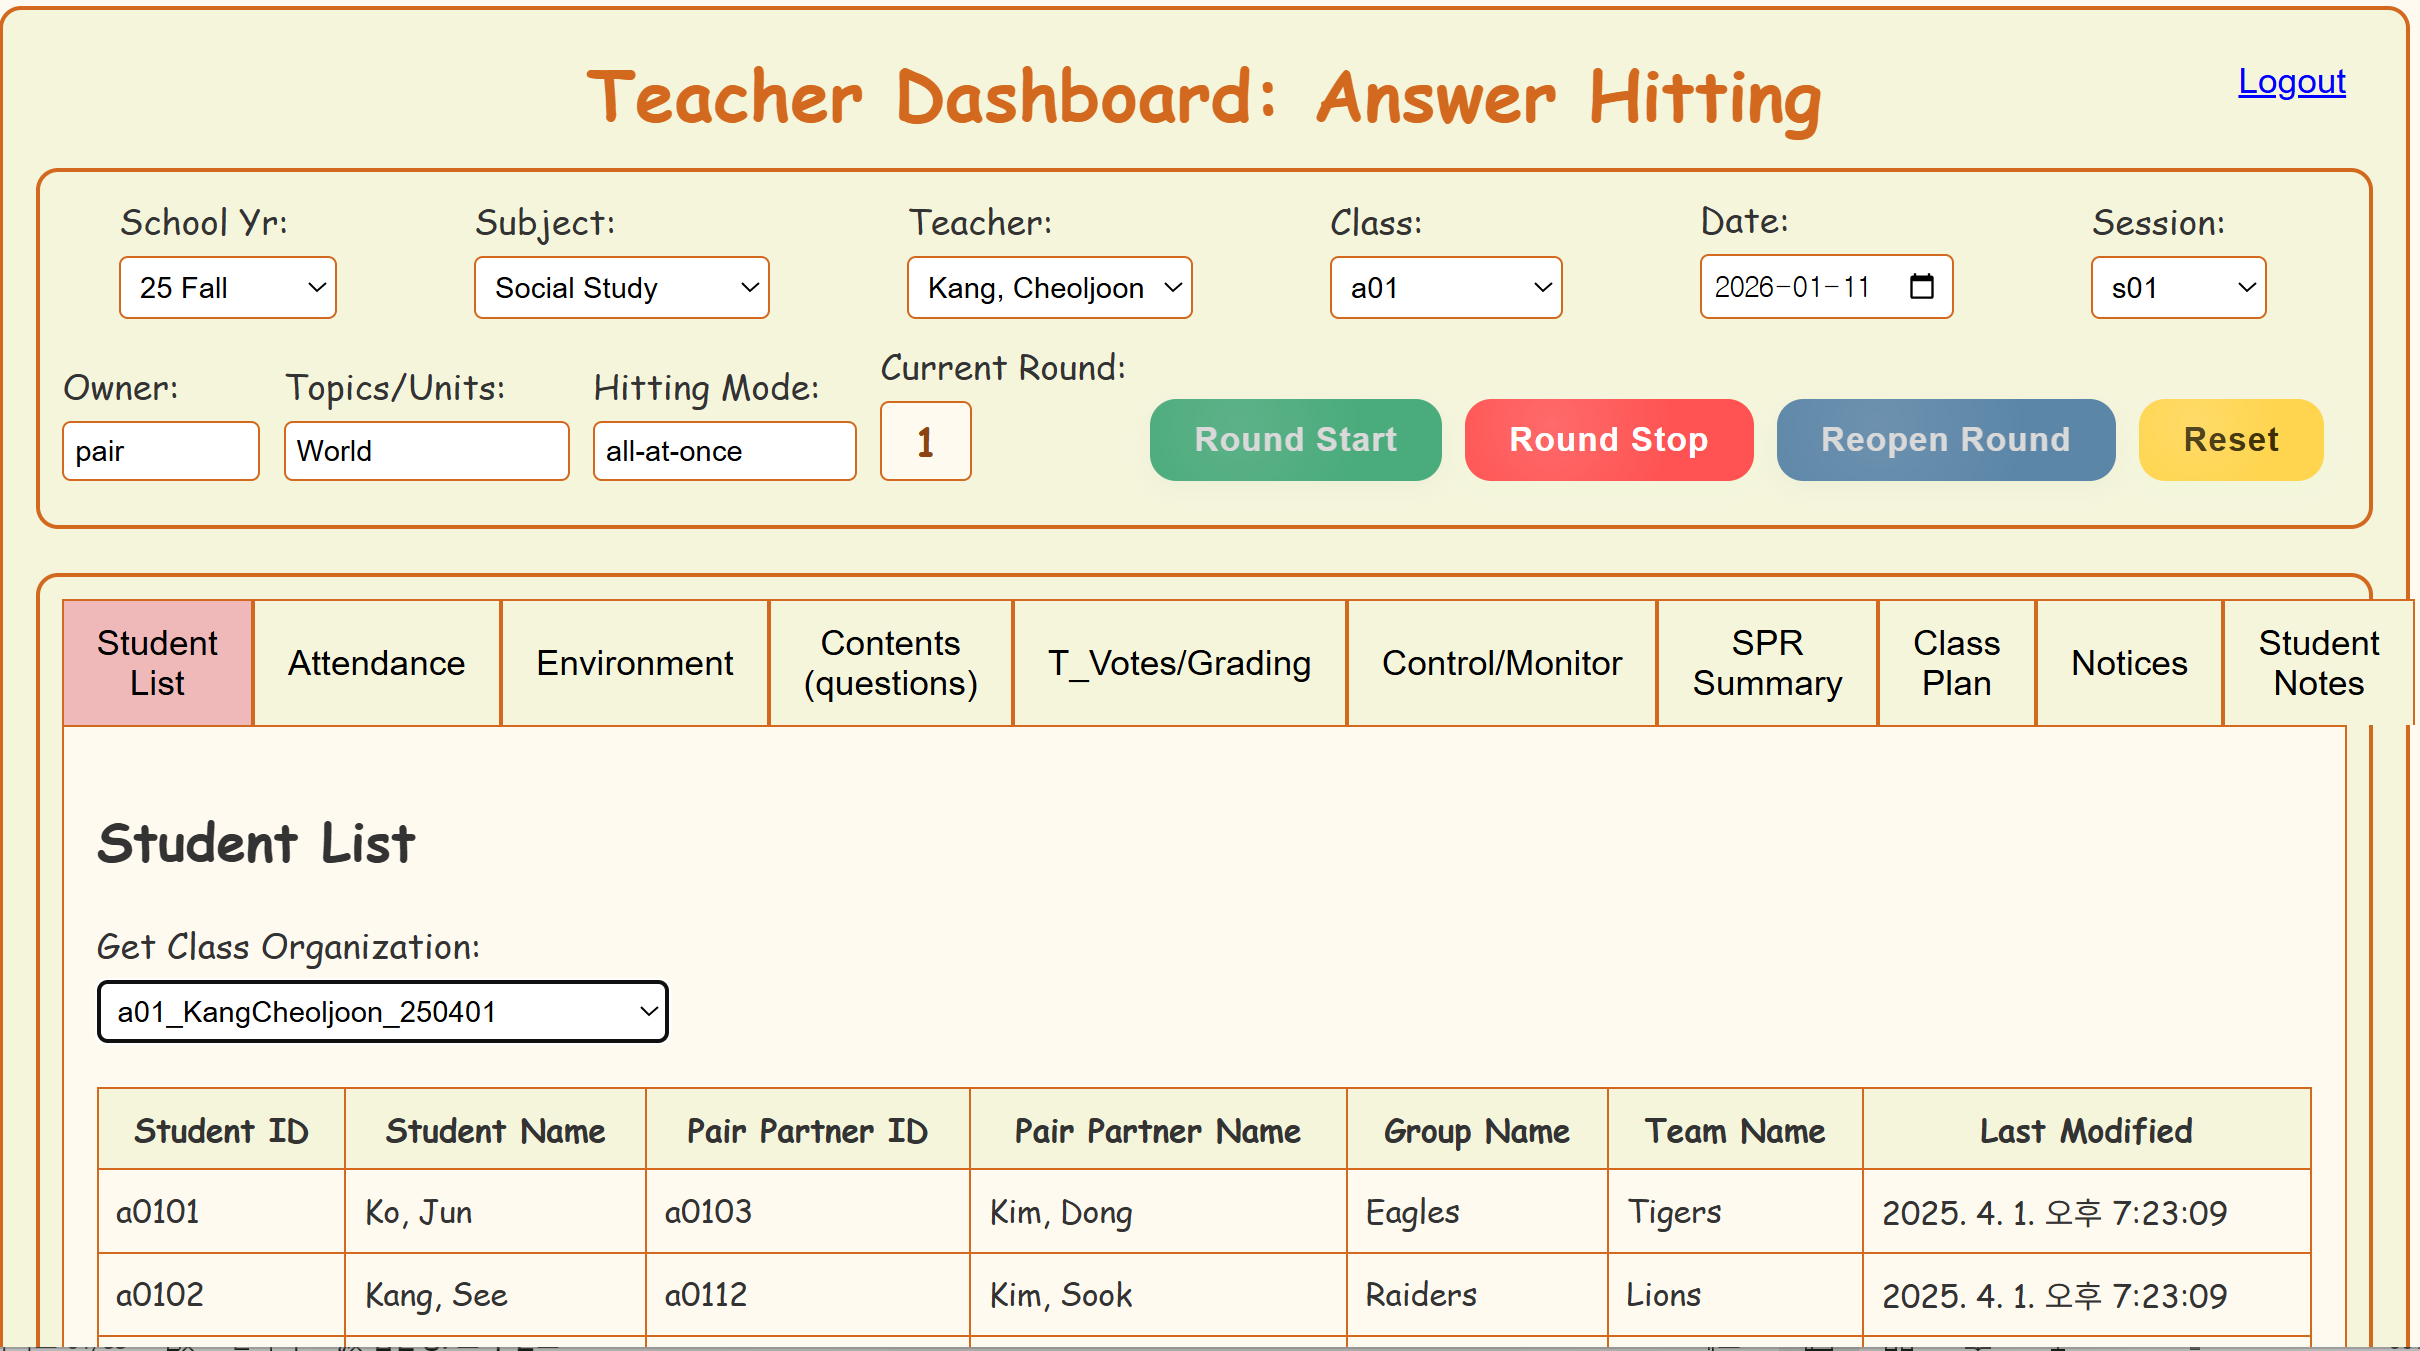Expand the School Yr dropdown

pyautogui.click(x=228, y=288)
